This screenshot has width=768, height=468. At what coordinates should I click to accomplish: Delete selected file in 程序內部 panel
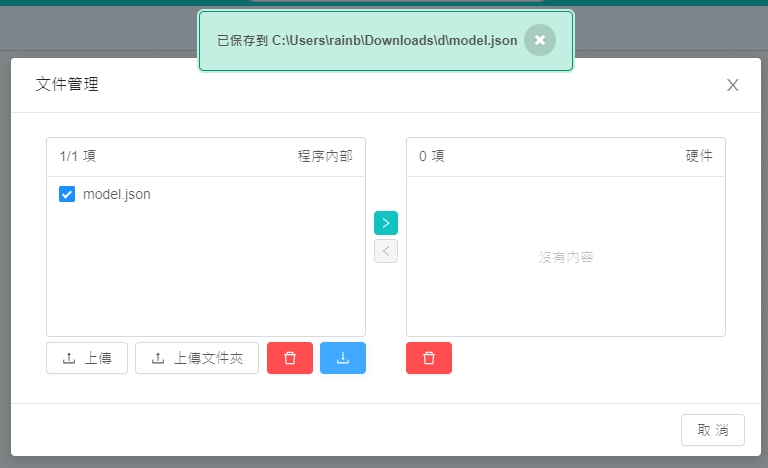(x=290, y=358)
